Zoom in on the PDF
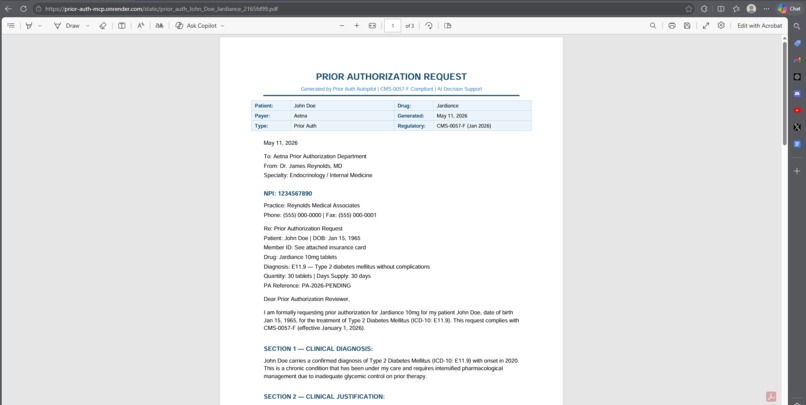 click(x=357, y=26)
